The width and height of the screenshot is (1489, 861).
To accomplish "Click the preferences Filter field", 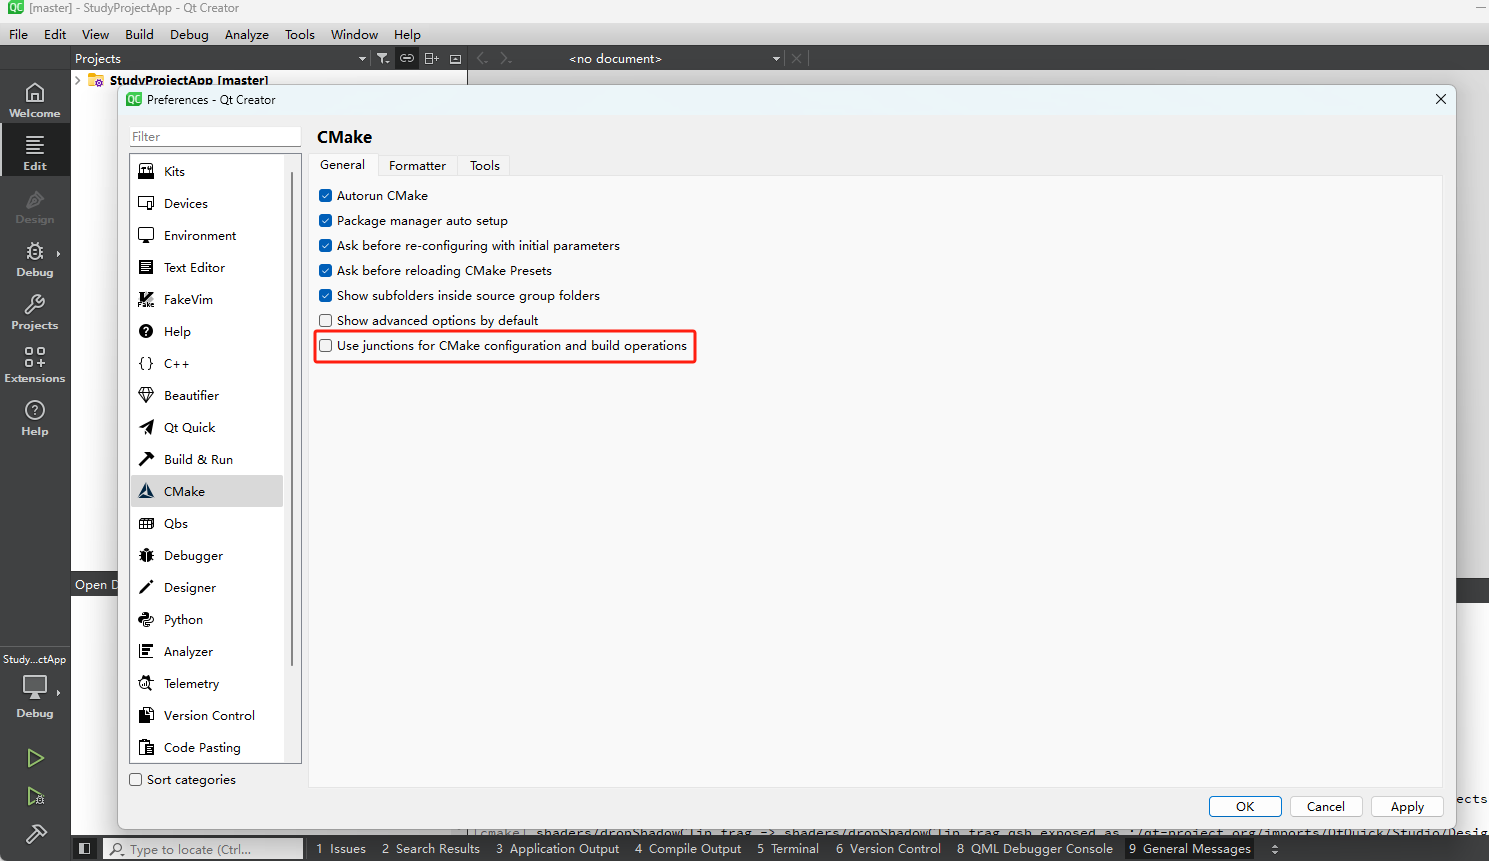I will click(x=215, y=136).
